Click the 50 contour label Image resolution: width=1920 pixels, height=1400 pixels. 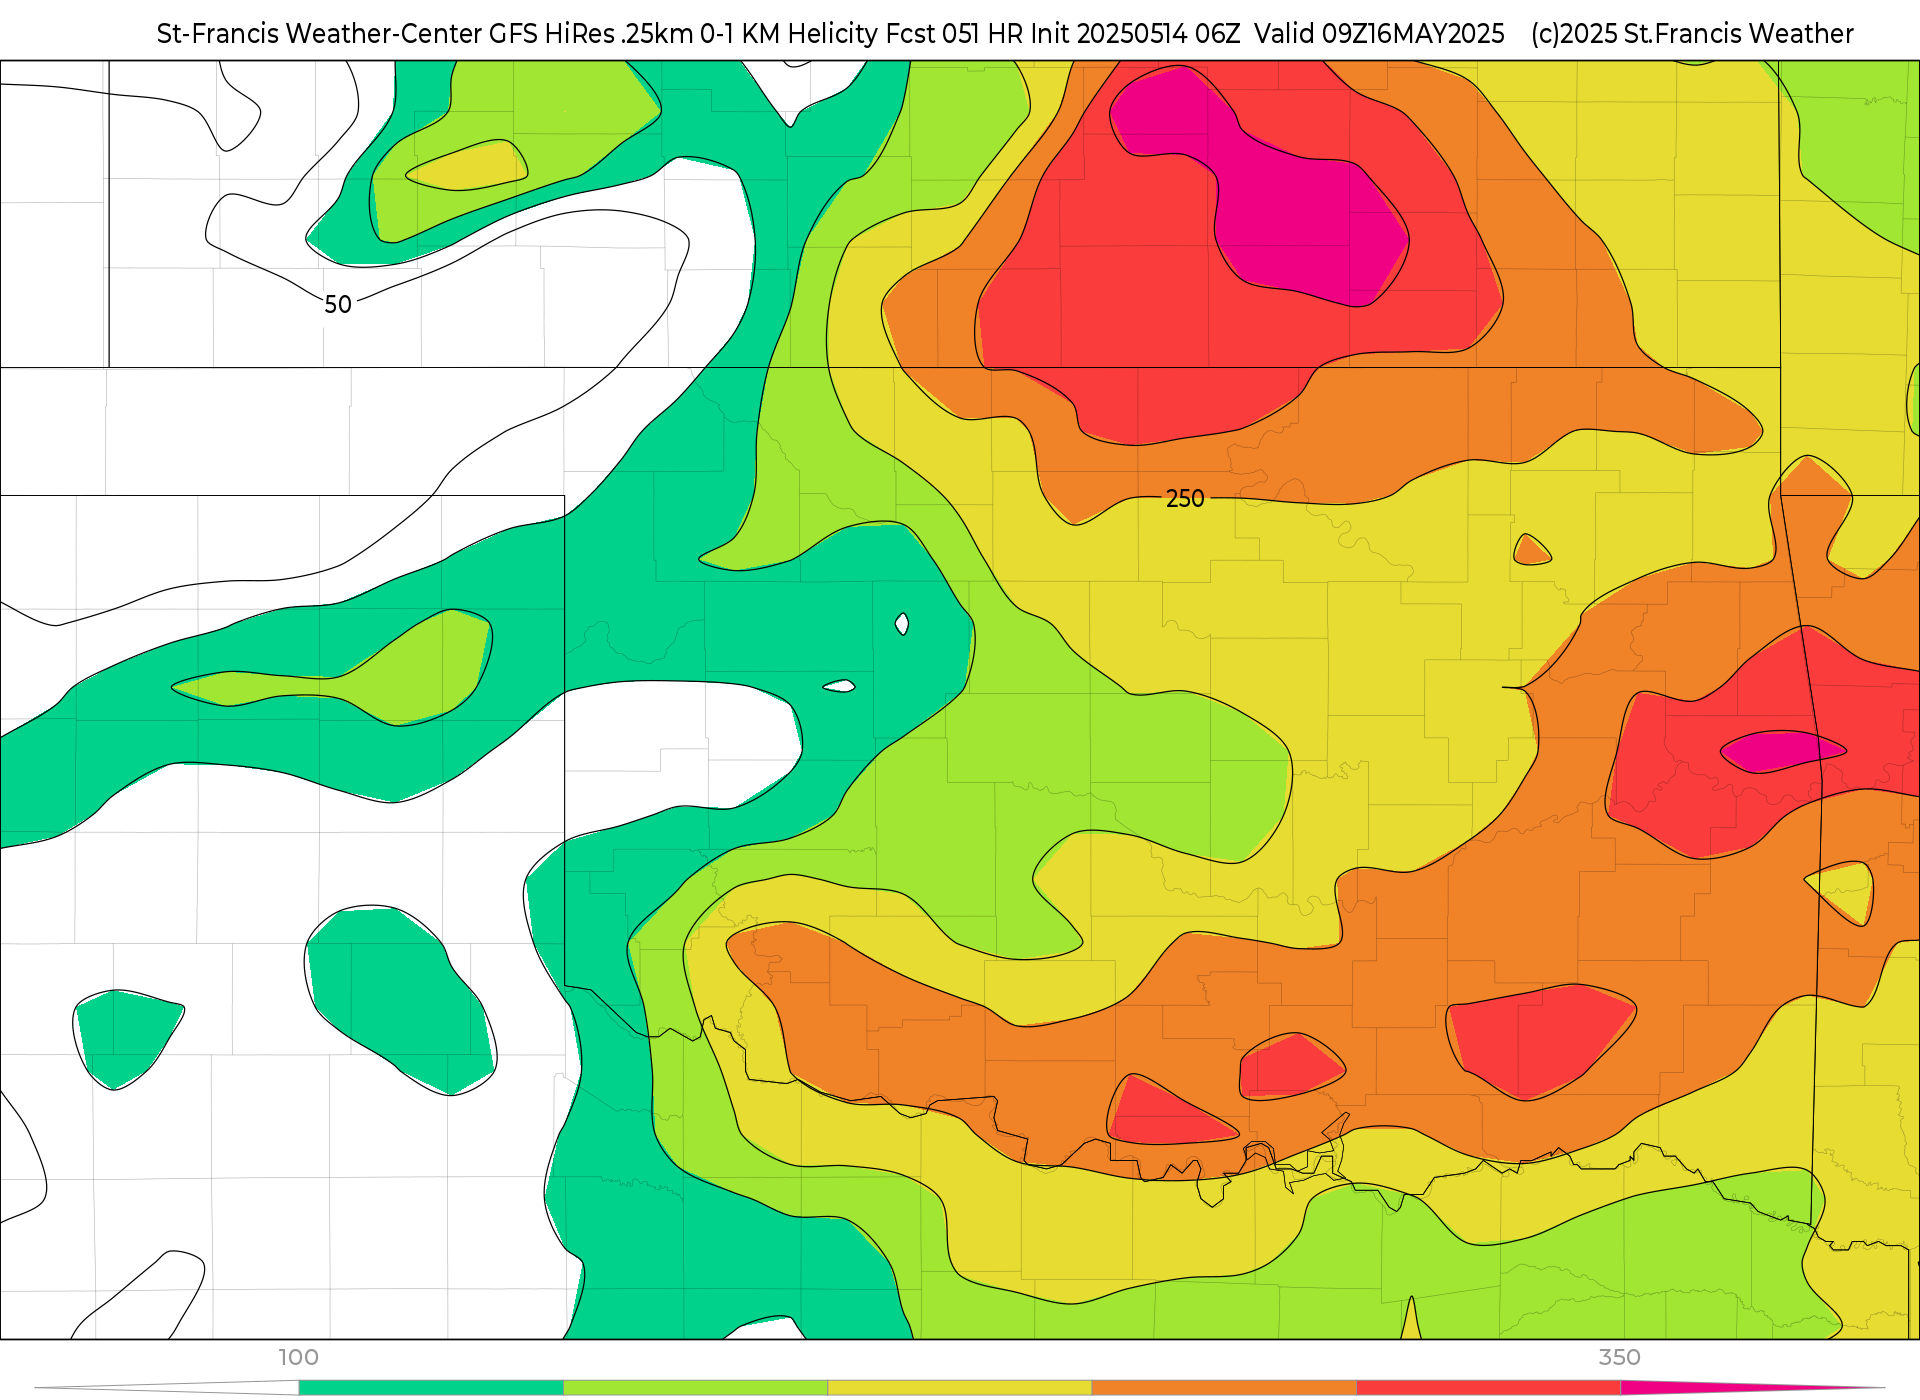click(x=338, y=304)
